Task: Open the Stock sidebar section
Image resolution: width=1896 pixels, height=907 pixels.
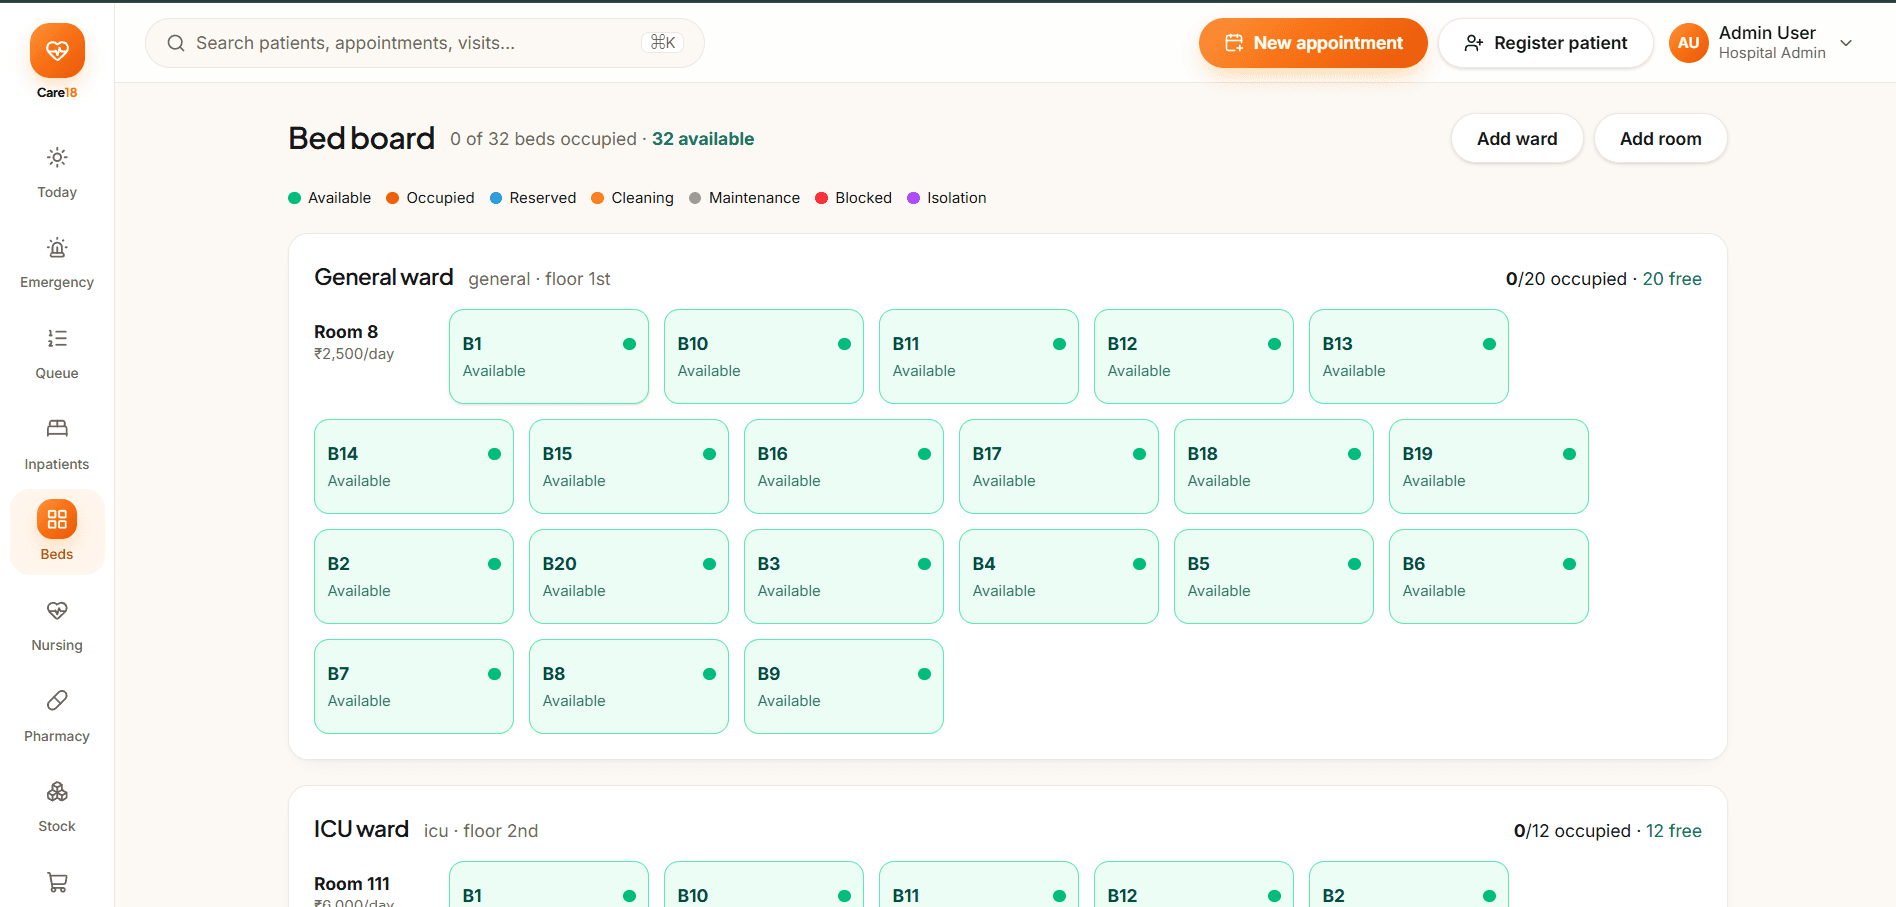Action: (x=57, y=807)
